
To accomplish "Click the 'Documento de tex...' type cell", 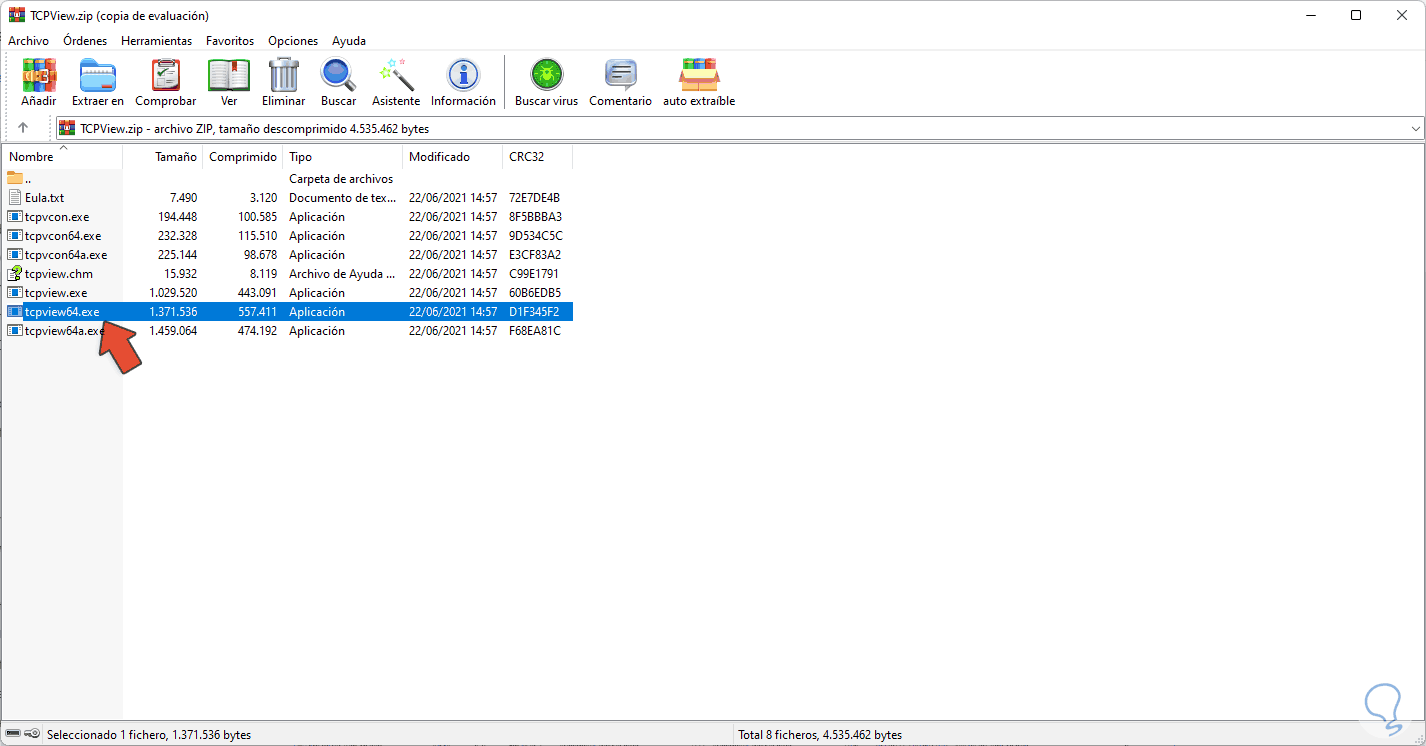I will pos(342,198).
